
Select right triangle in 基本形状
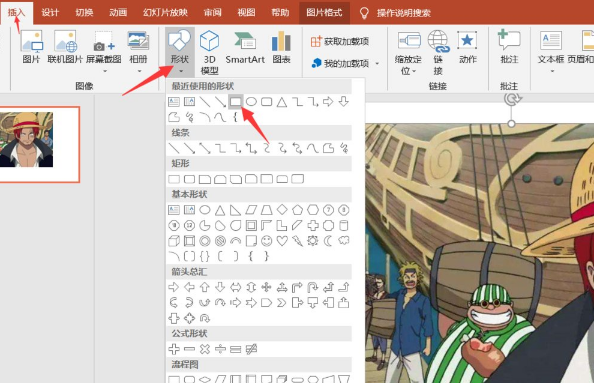point(236,210)
